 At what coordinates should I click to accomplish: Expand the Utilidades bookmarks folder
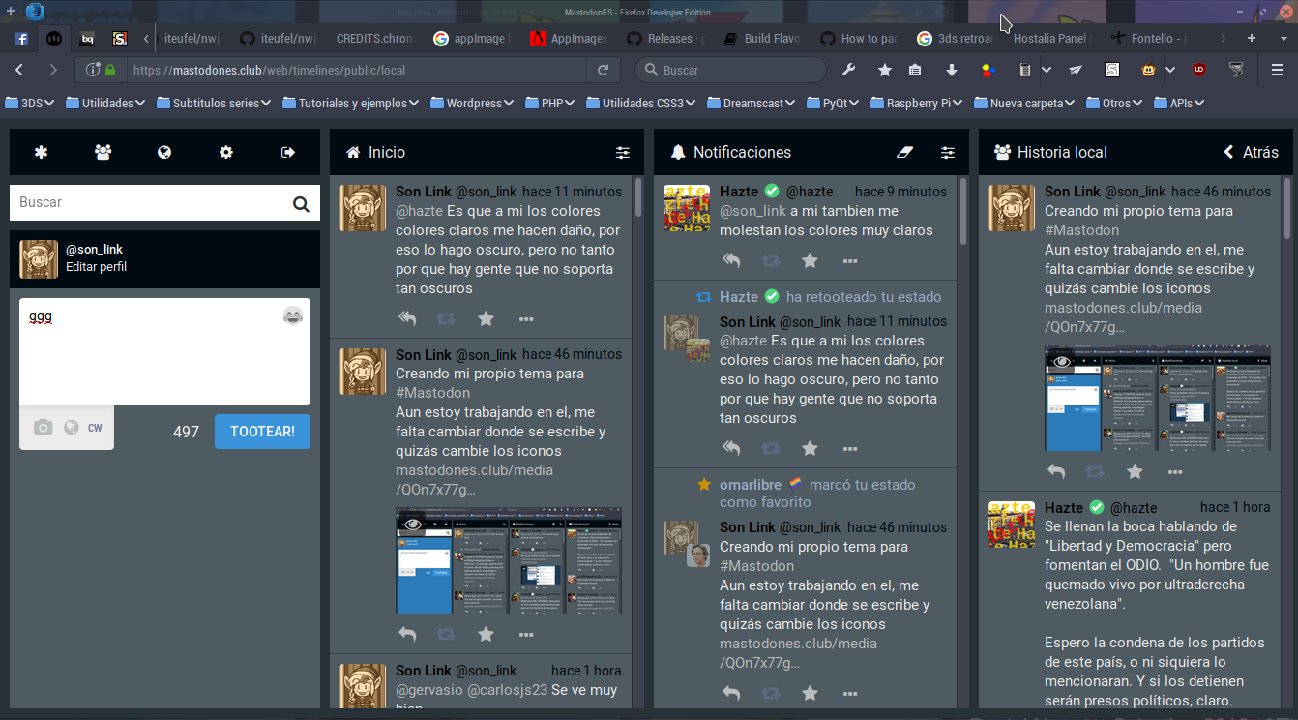106,102
